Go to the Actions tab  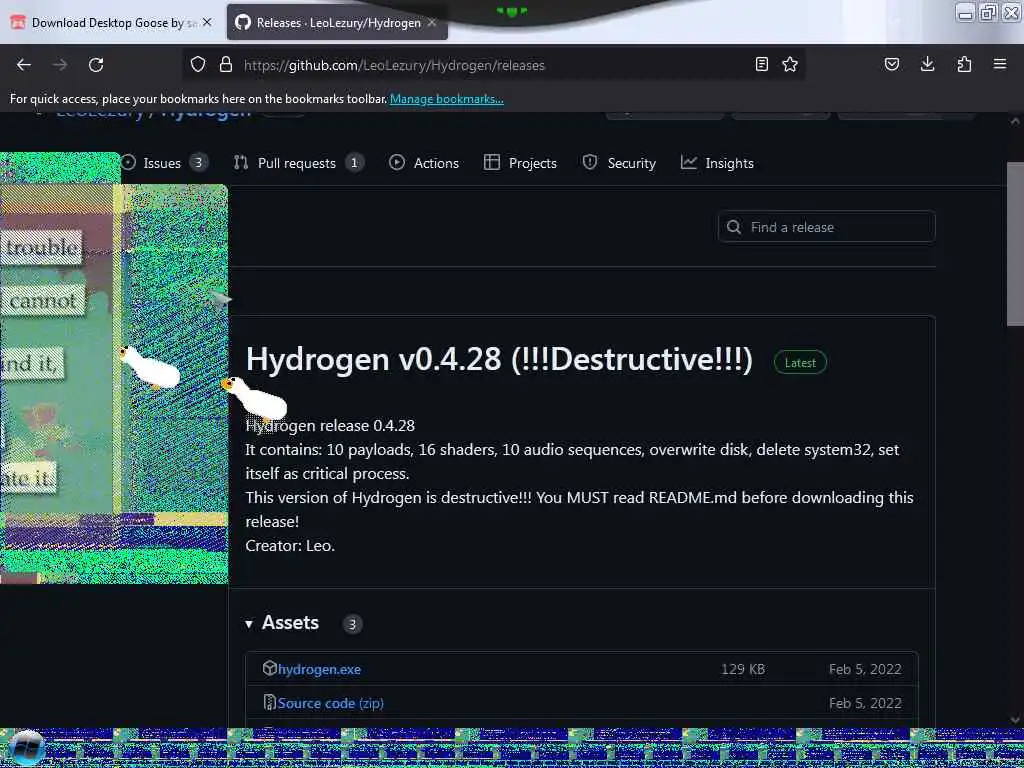[424, 163]
